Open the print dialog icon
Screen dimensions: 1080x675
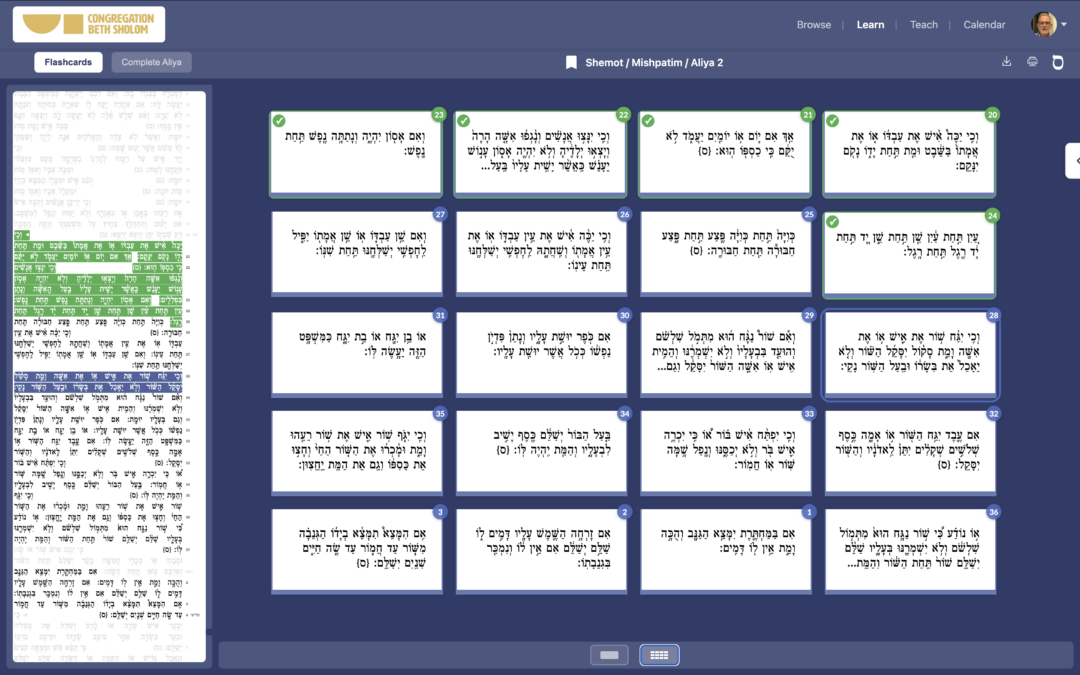[1032, 61]
